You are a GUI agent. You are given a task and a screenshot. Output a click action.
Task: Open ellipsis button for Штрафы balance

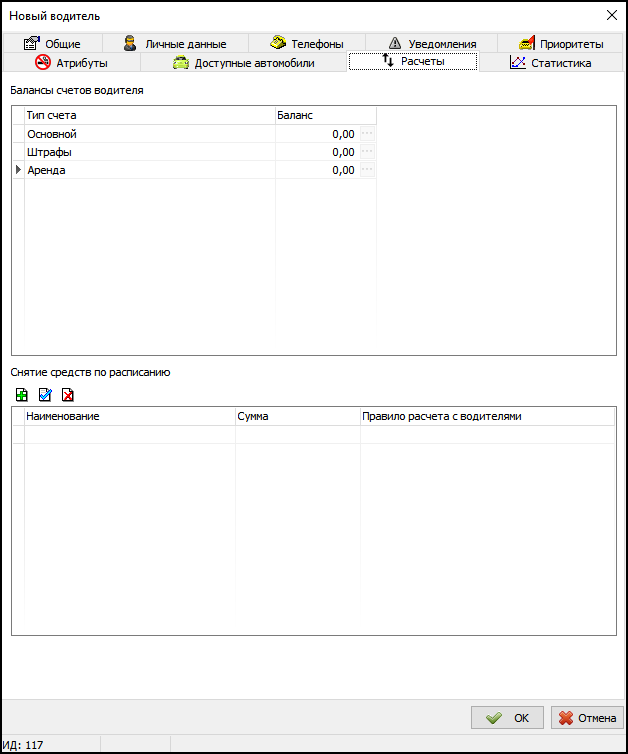coord(367,152)
